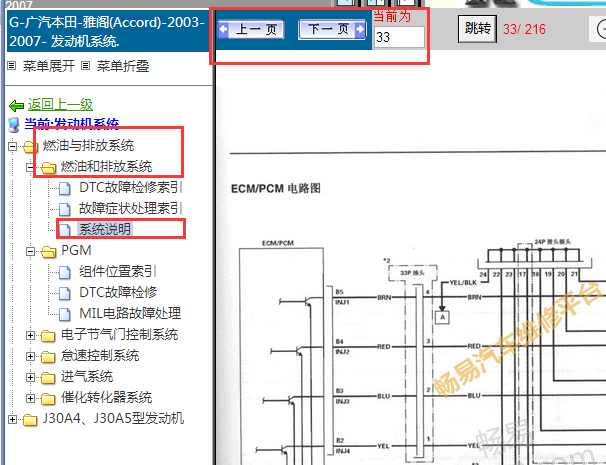Image resolution: width=606 pixels, height=465 pixels.
Task: Open 故障症状处理索引 page
Action: (130, 208)
